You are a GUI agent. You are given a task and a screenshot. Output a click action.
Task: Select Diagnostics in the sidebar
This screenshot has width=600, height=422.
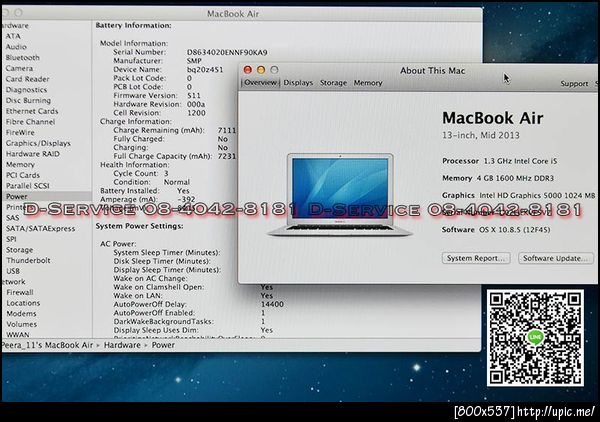(26, 90)
